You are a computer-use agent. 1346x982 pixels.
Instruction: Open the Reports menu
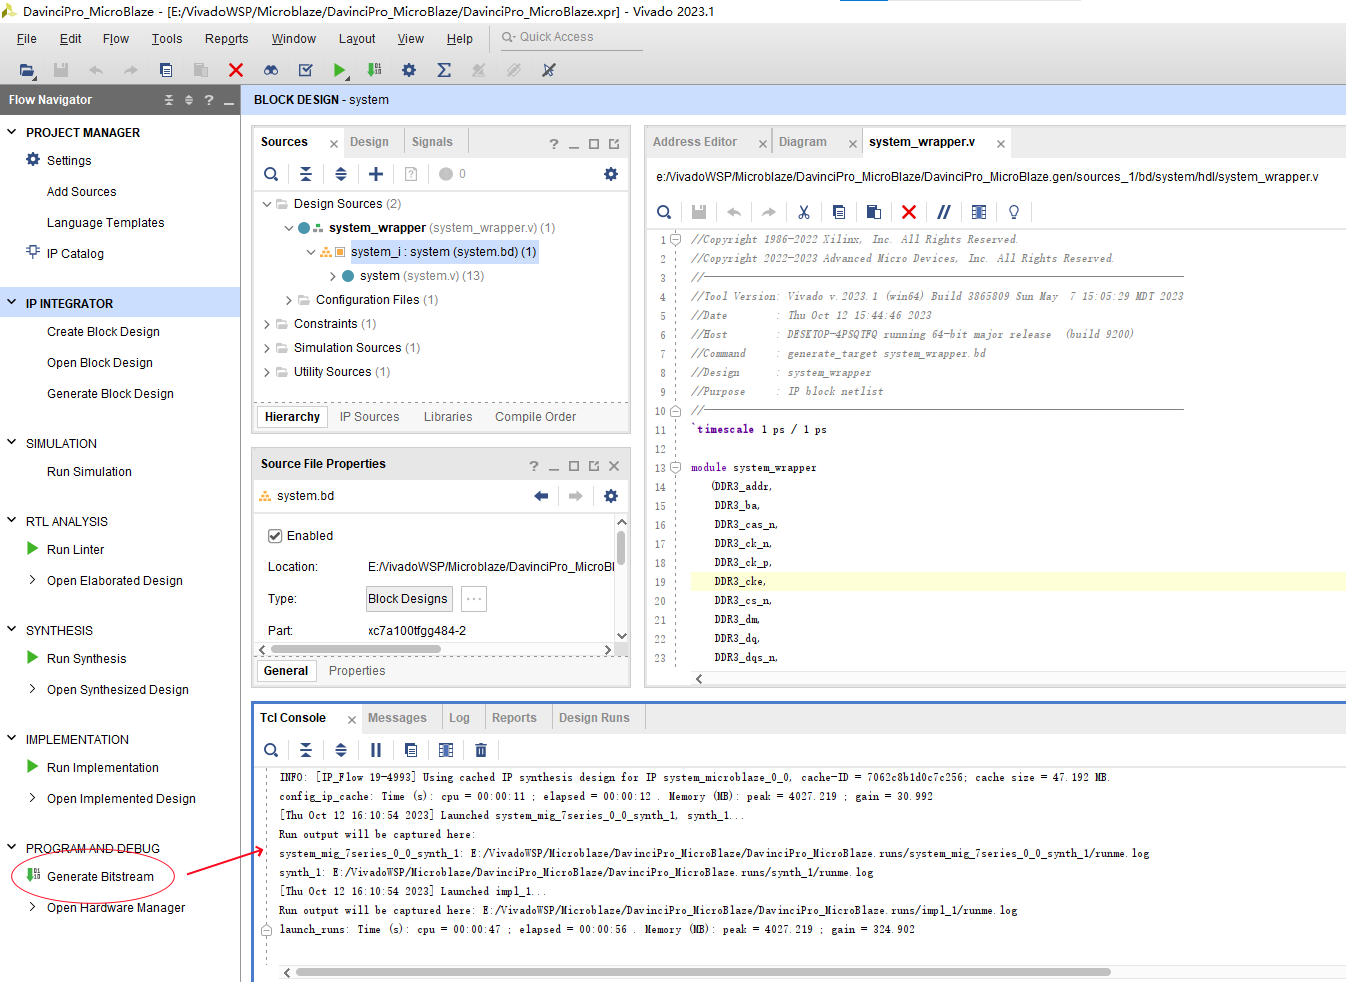(227, 39)
